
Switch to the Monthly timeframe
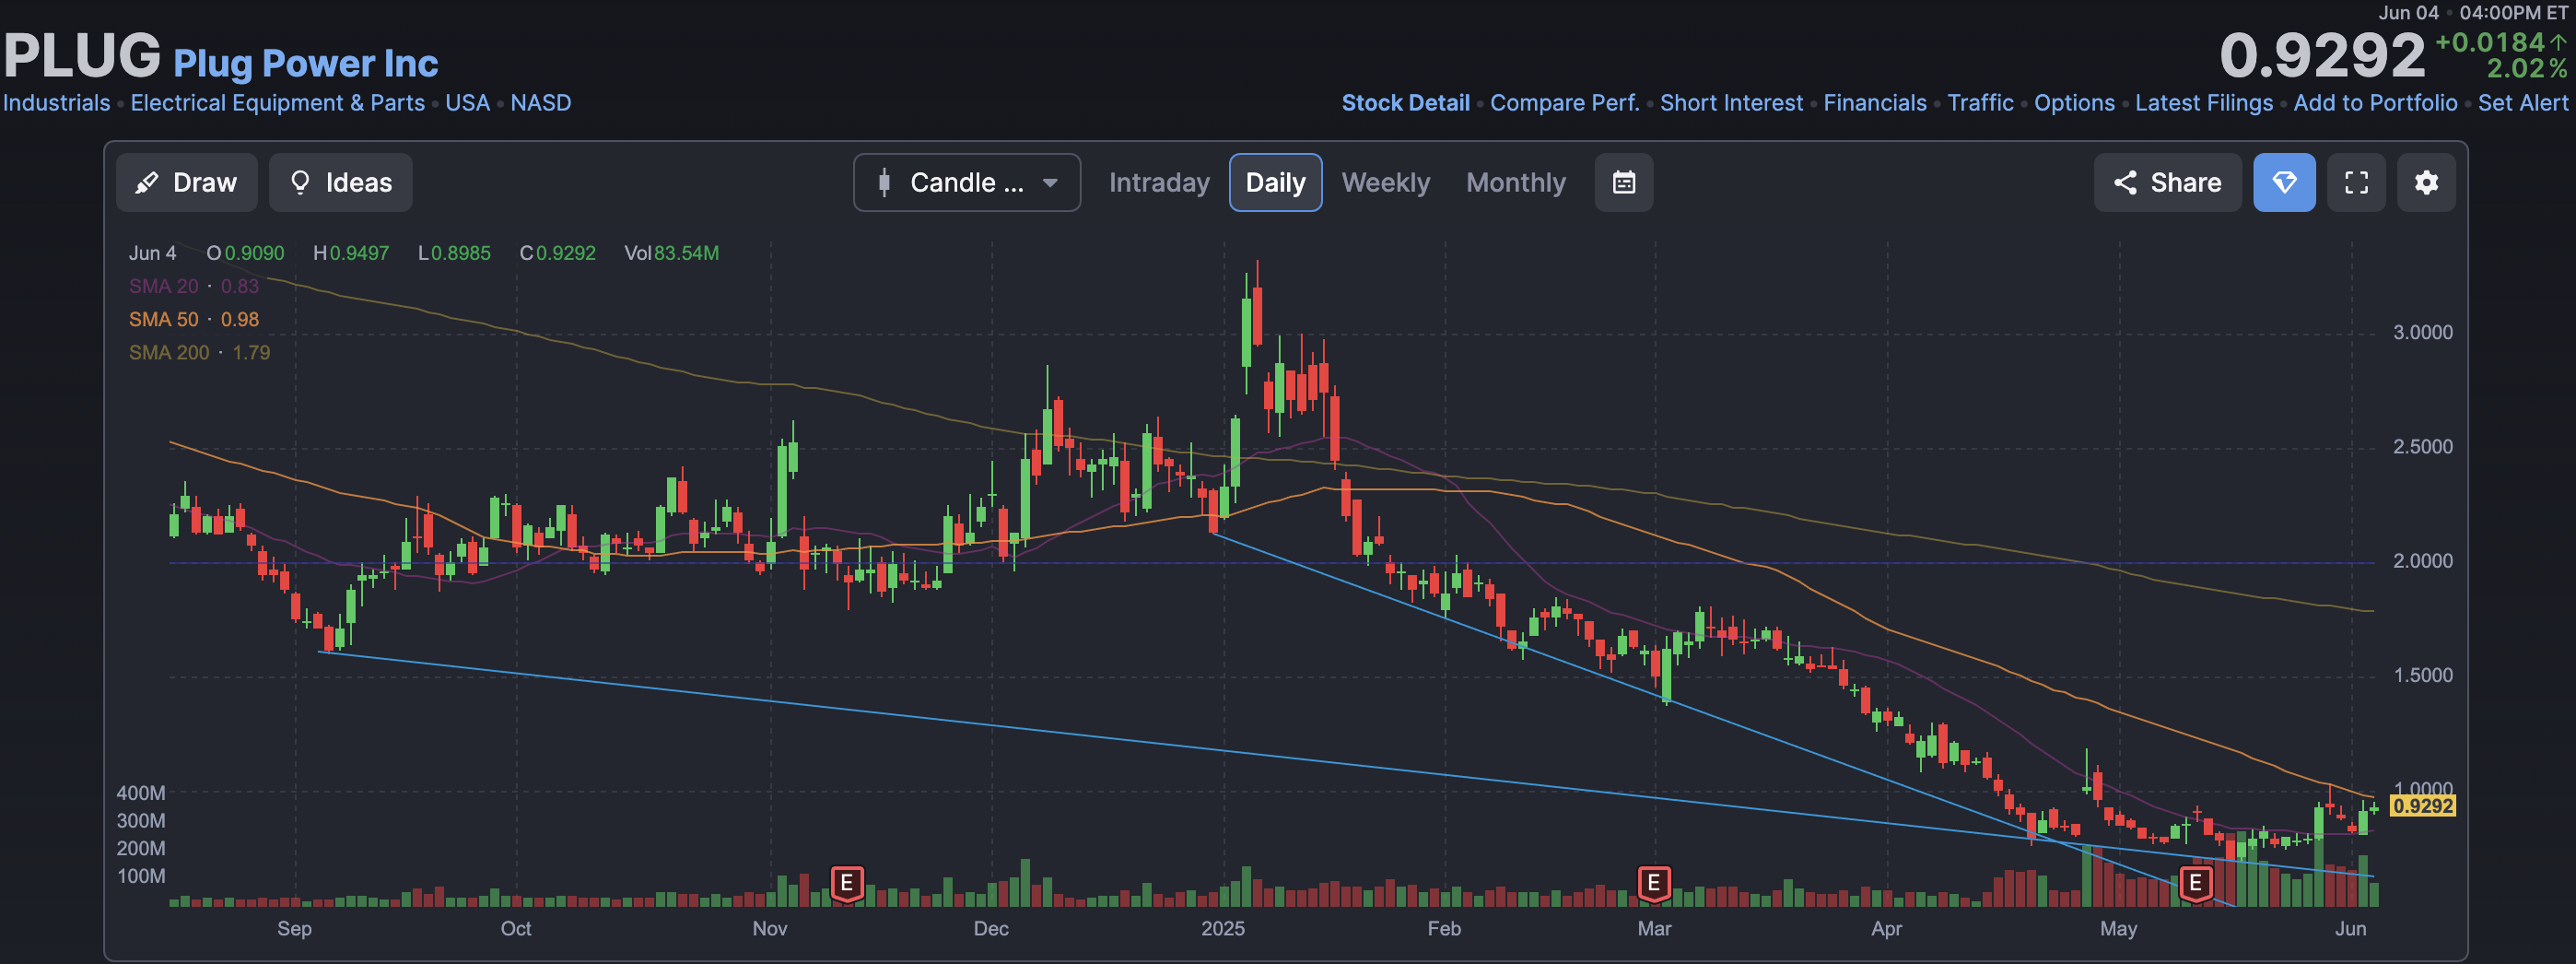[1515, 182]
